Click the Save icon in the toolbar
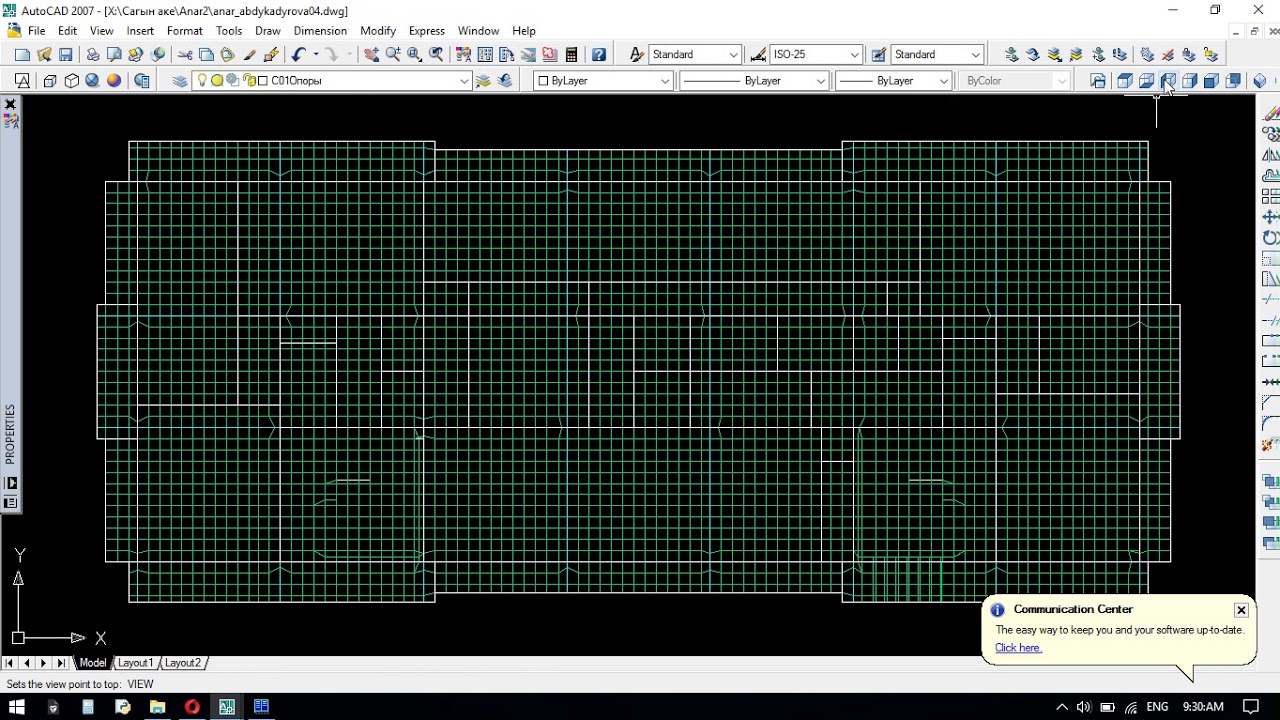The height and width of the screenshot is (720, 1280). click(x=66, y=55)
